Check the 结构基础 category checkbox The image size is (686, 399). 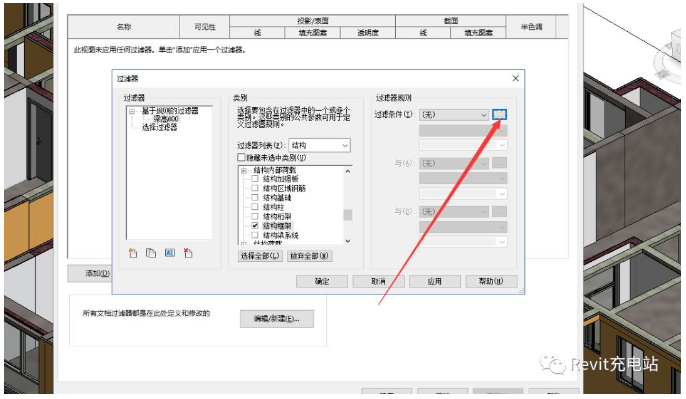click(255, 197)
